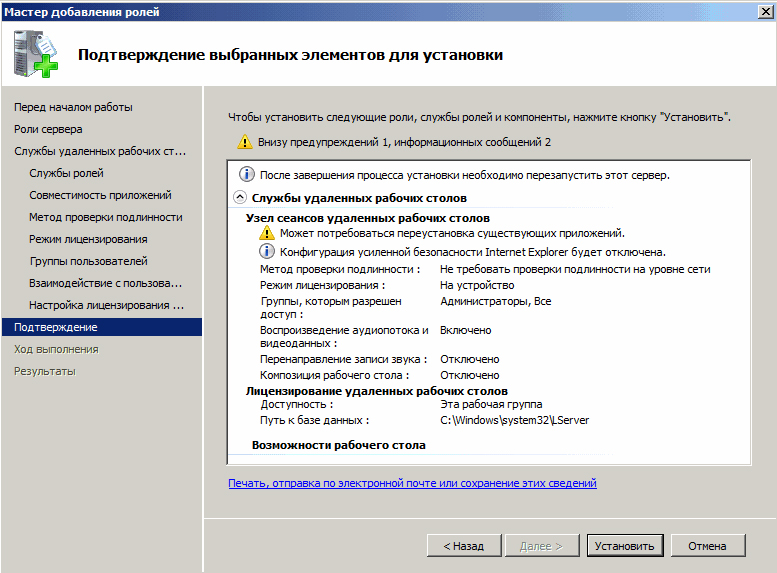Open "Службы удаленных рабочих ст..." step
This screenshot has width=777, height=573.
[100, 151]
